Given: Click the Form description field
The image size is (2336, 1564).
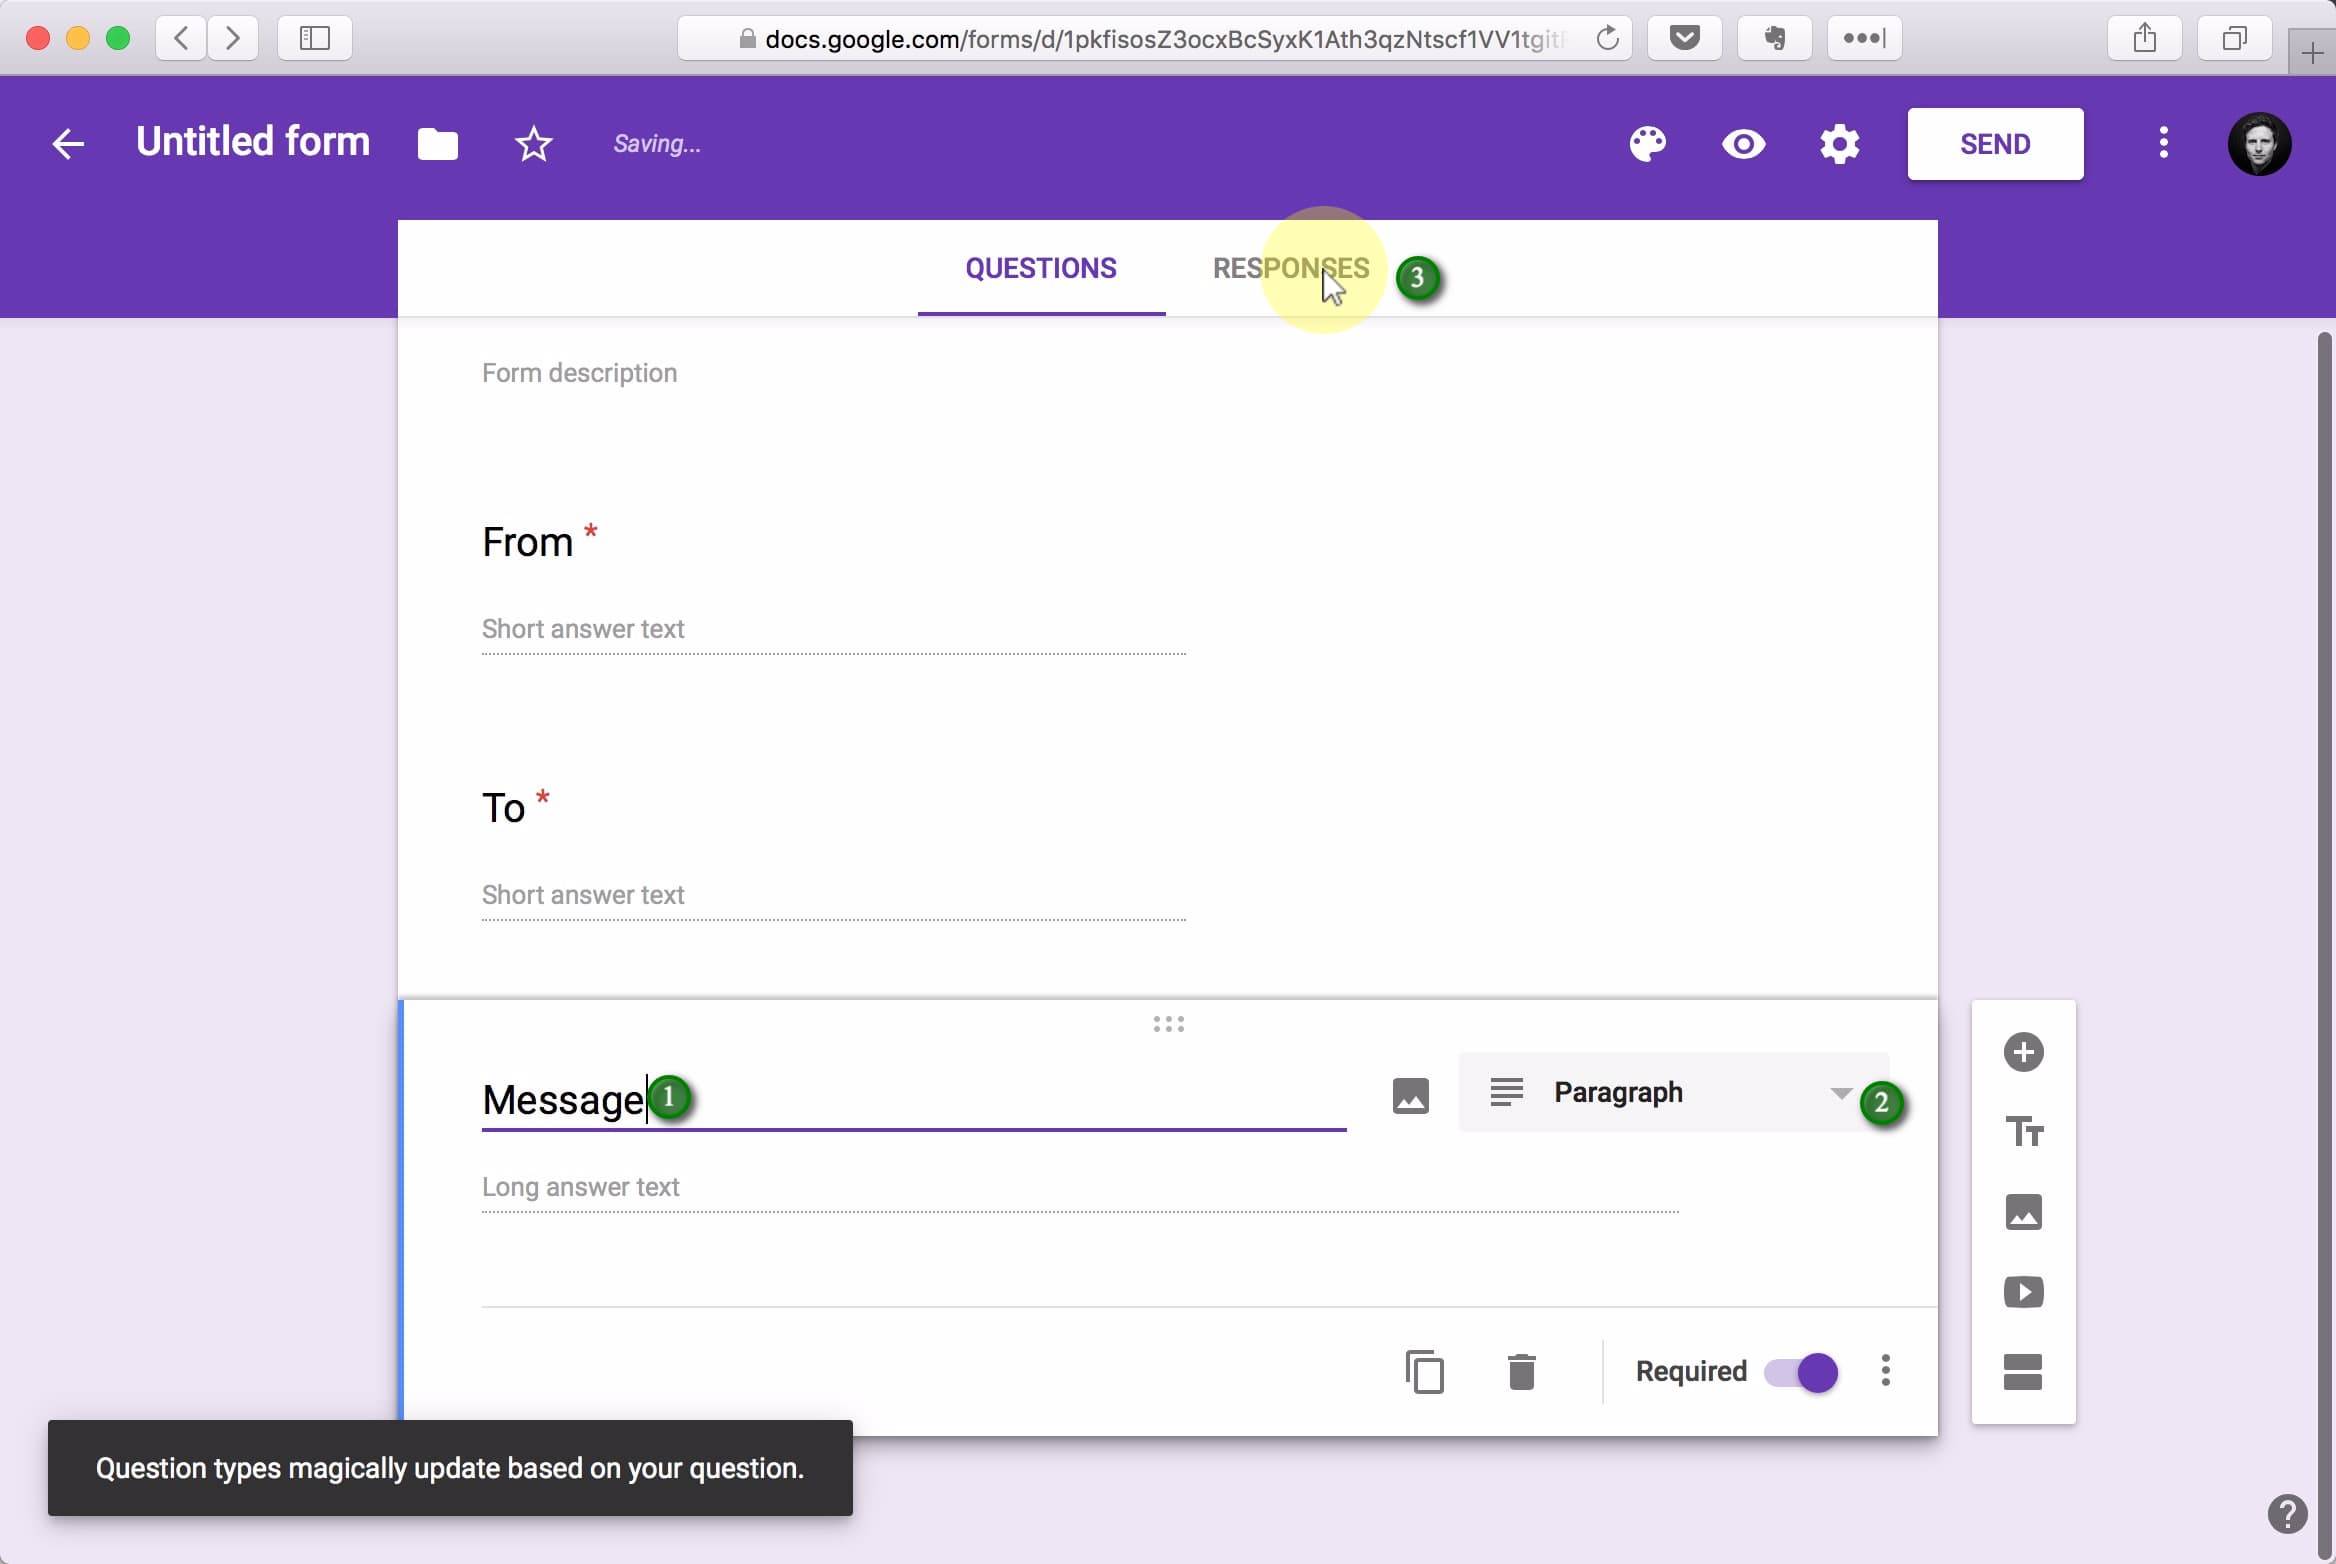Looking at the screenshot, I should click(579, 373).
